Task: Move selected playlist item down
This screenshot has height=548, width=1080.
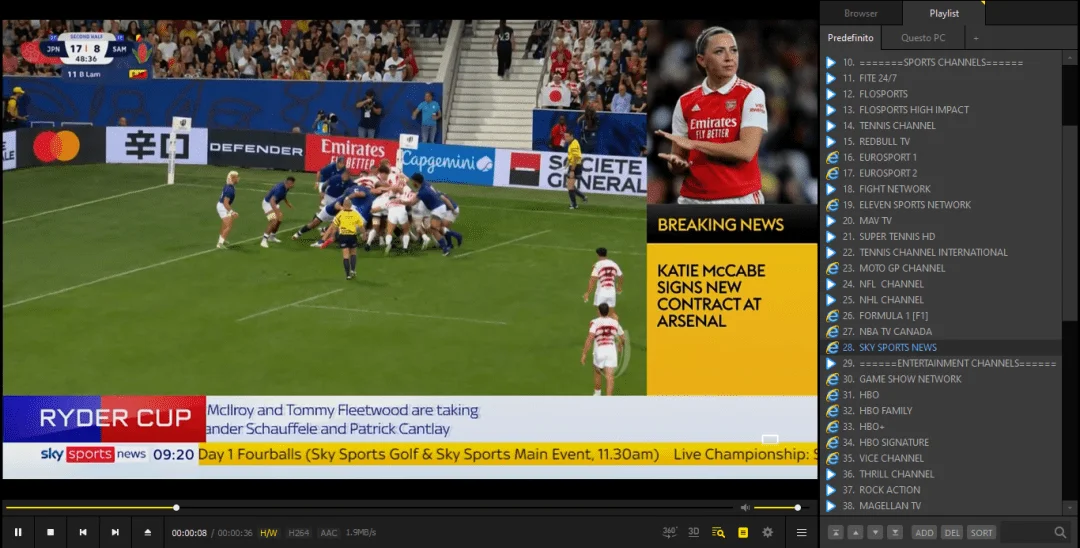Action: pos(875,532)
